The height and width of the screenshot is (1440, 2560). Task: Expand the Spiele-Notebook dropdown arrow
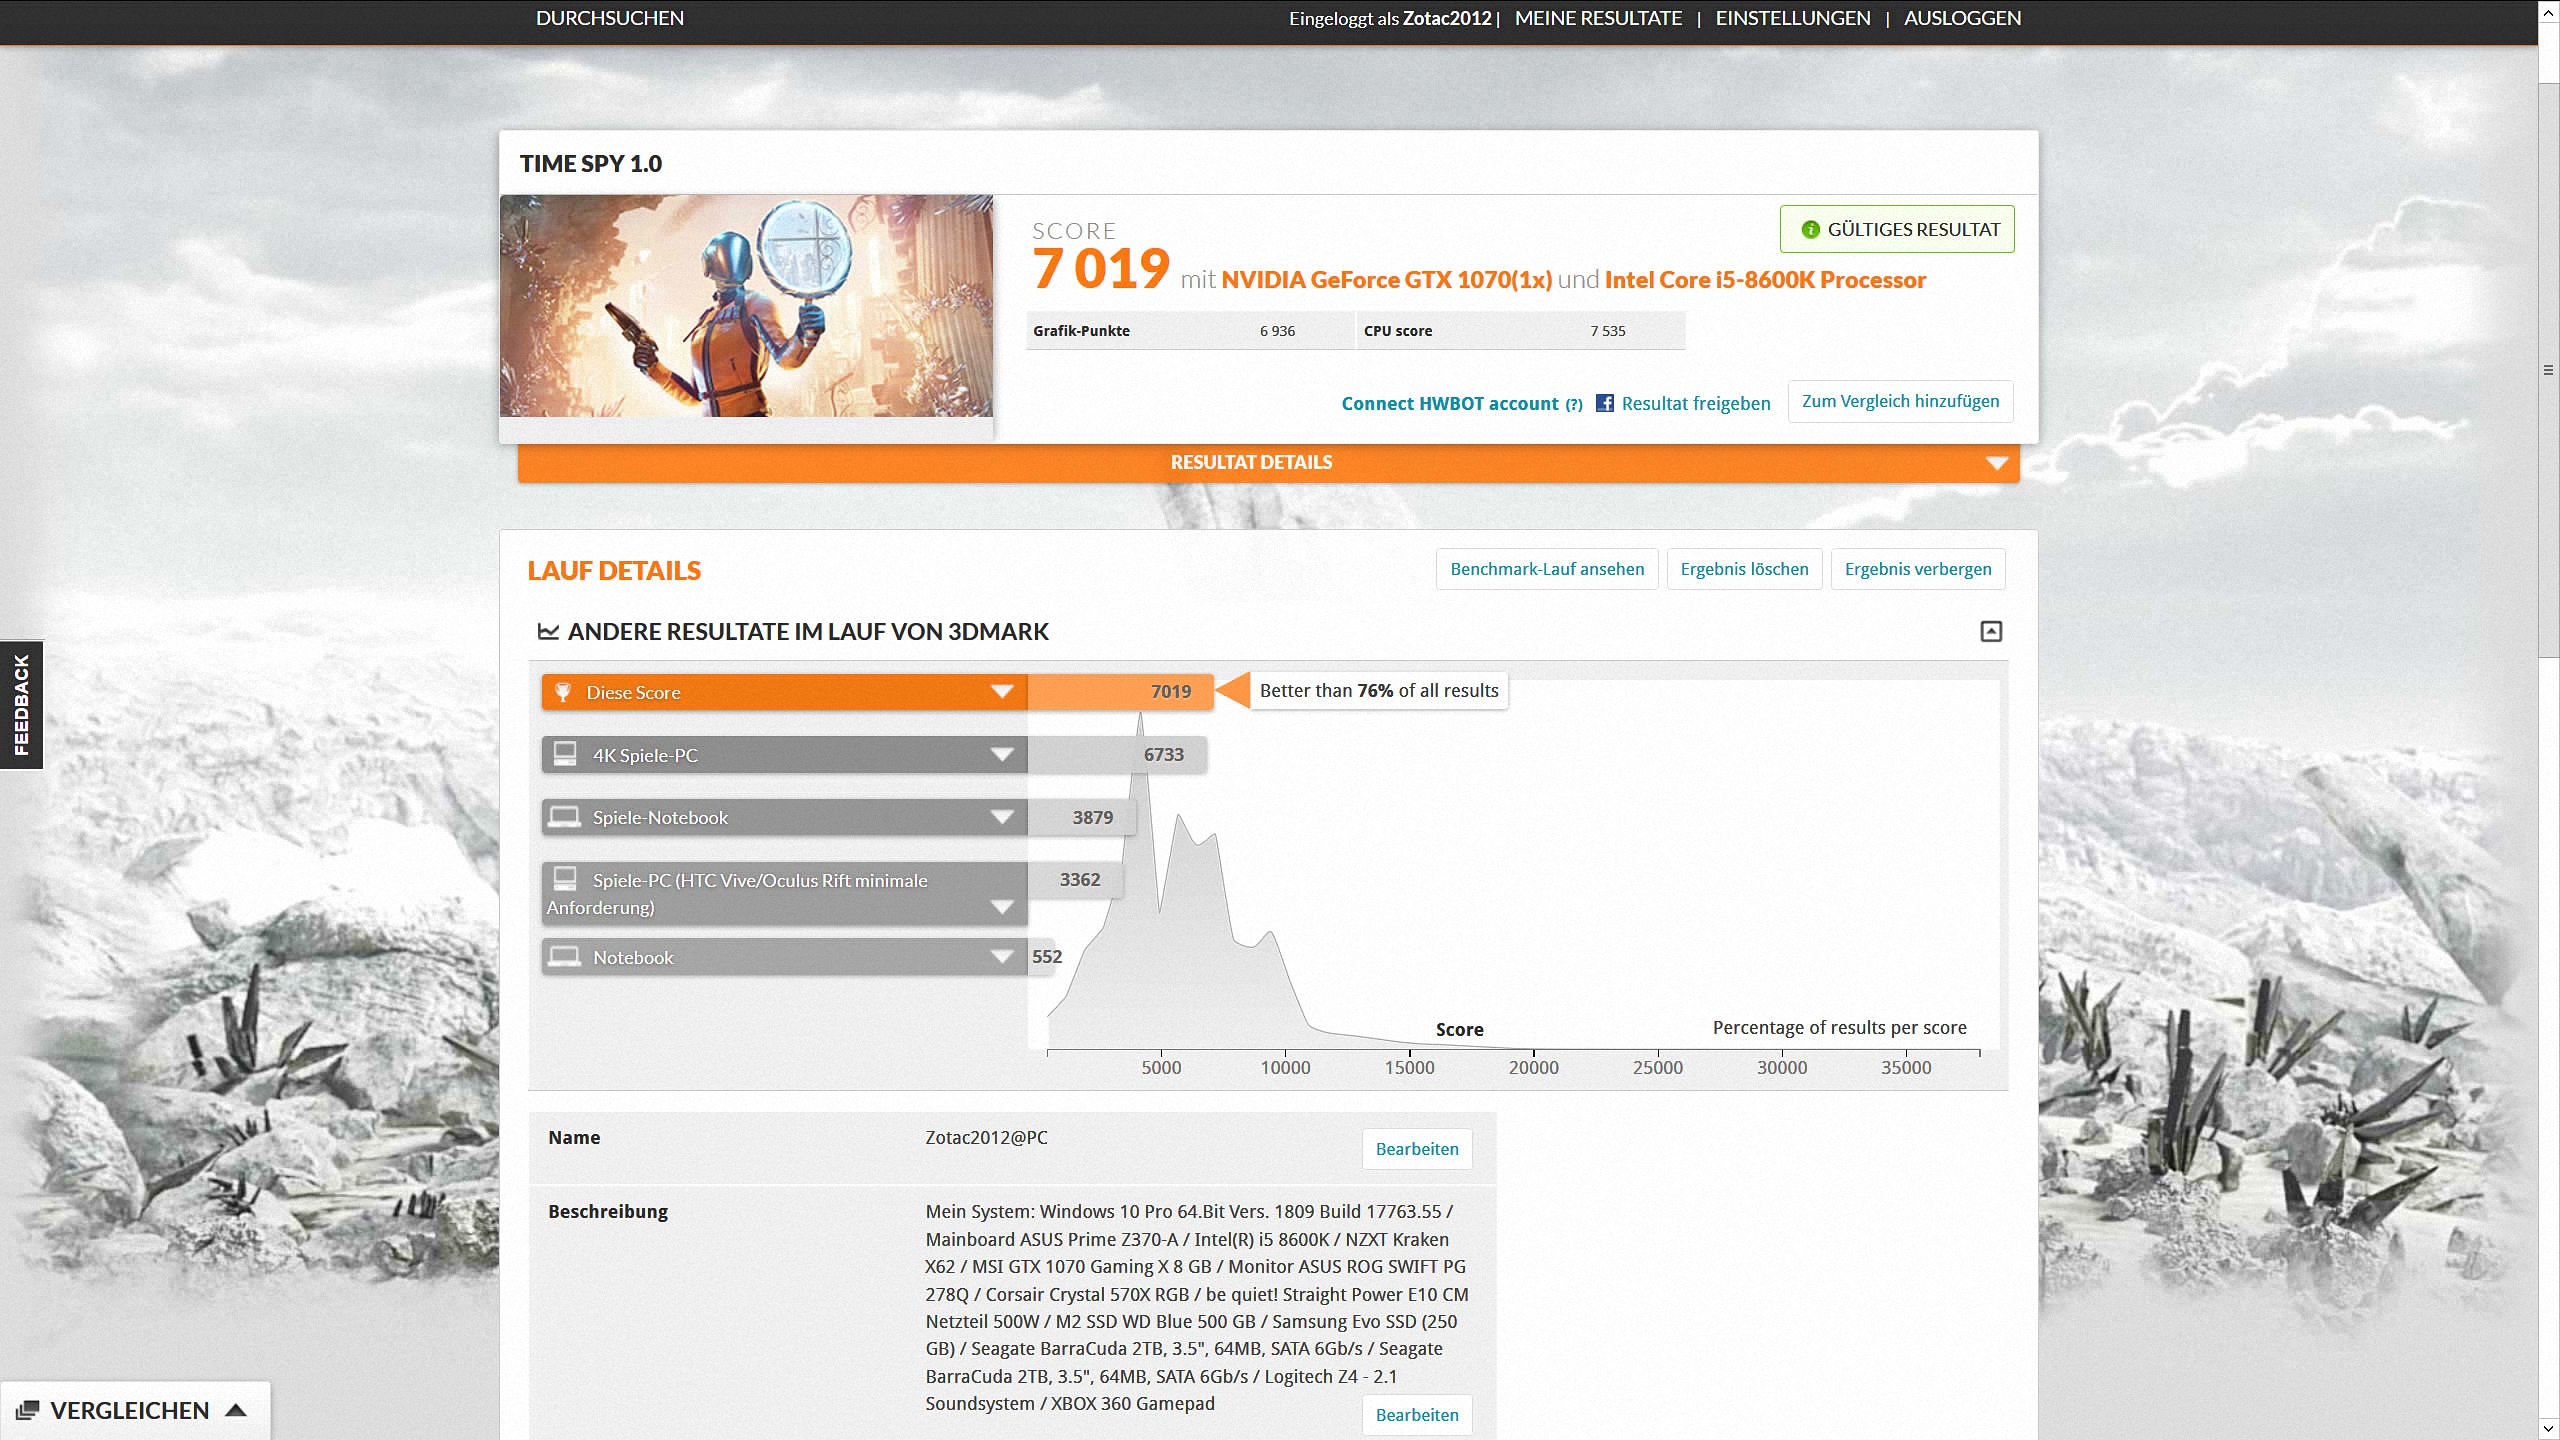[x=1002, y=817]
